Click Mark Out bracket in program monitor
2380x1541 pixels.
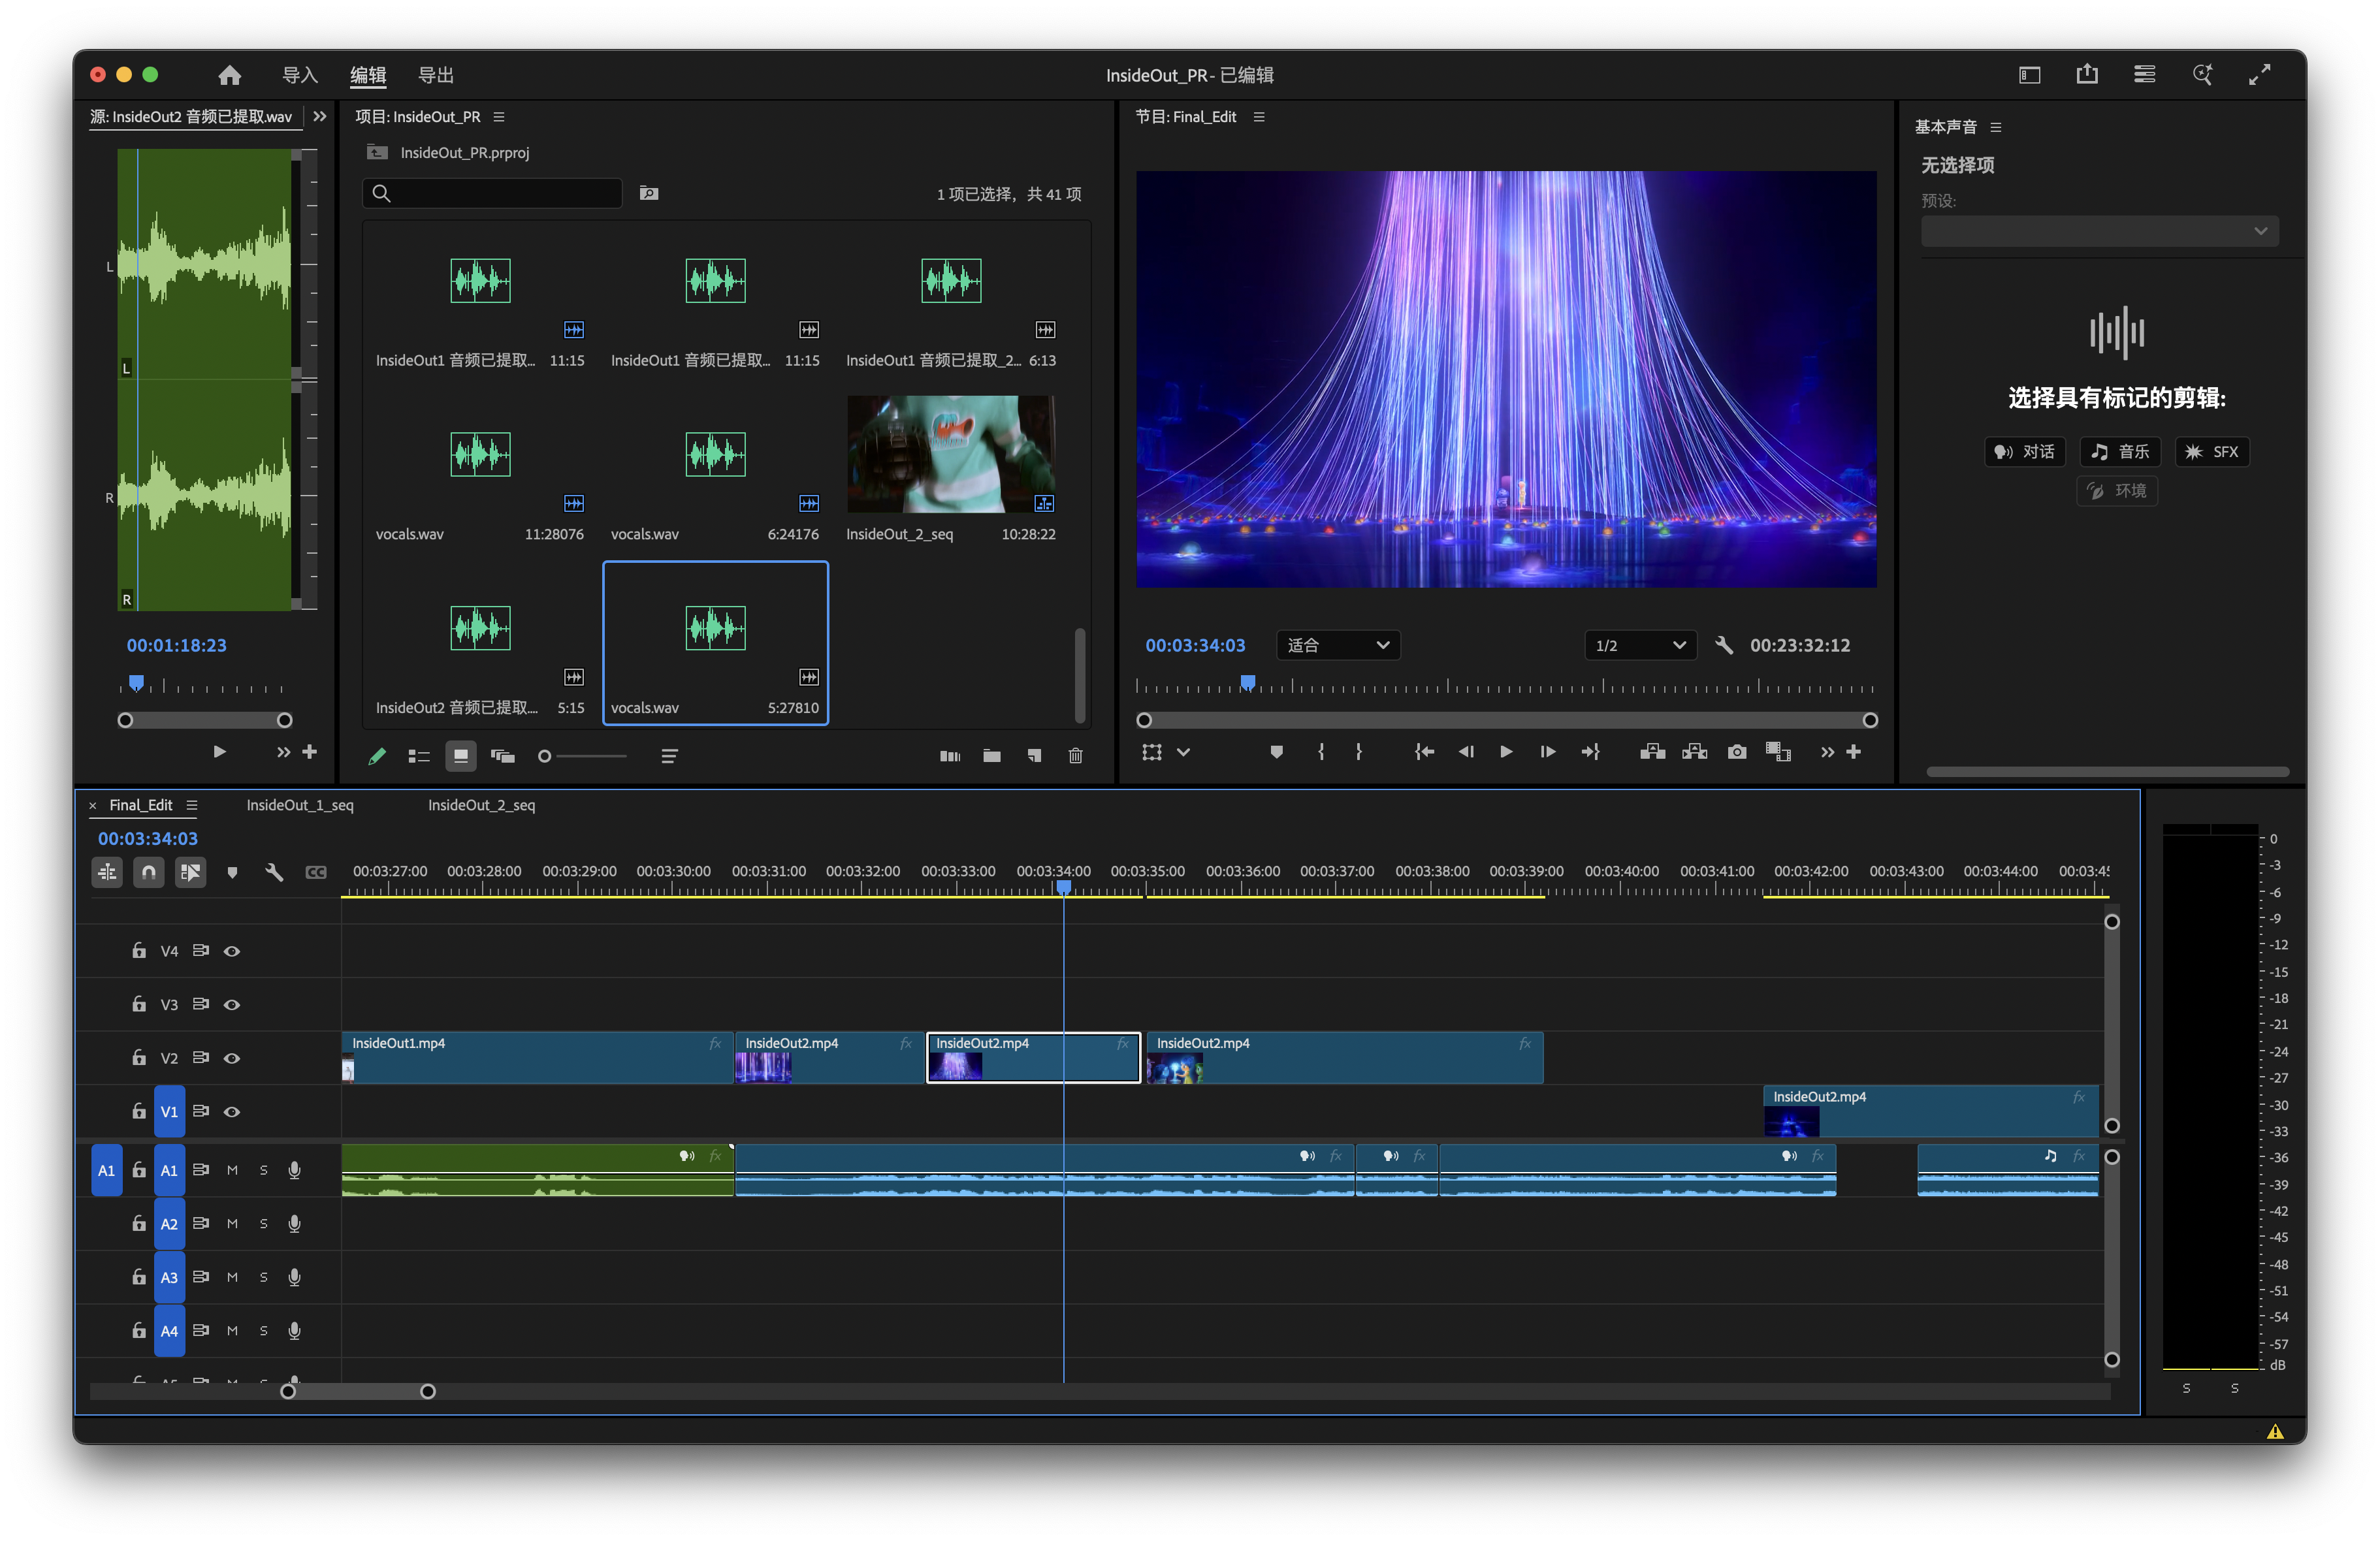coord(1358,752)
